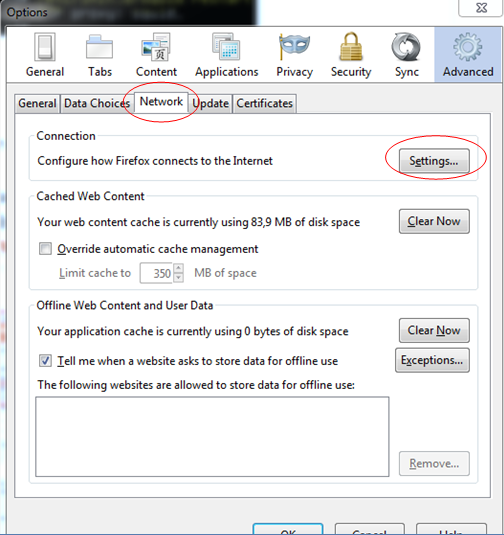The height and width of the screenshot is (535, 504).
Task: Click 'Offline Web Content and User Data' heading
Action: 125,305
